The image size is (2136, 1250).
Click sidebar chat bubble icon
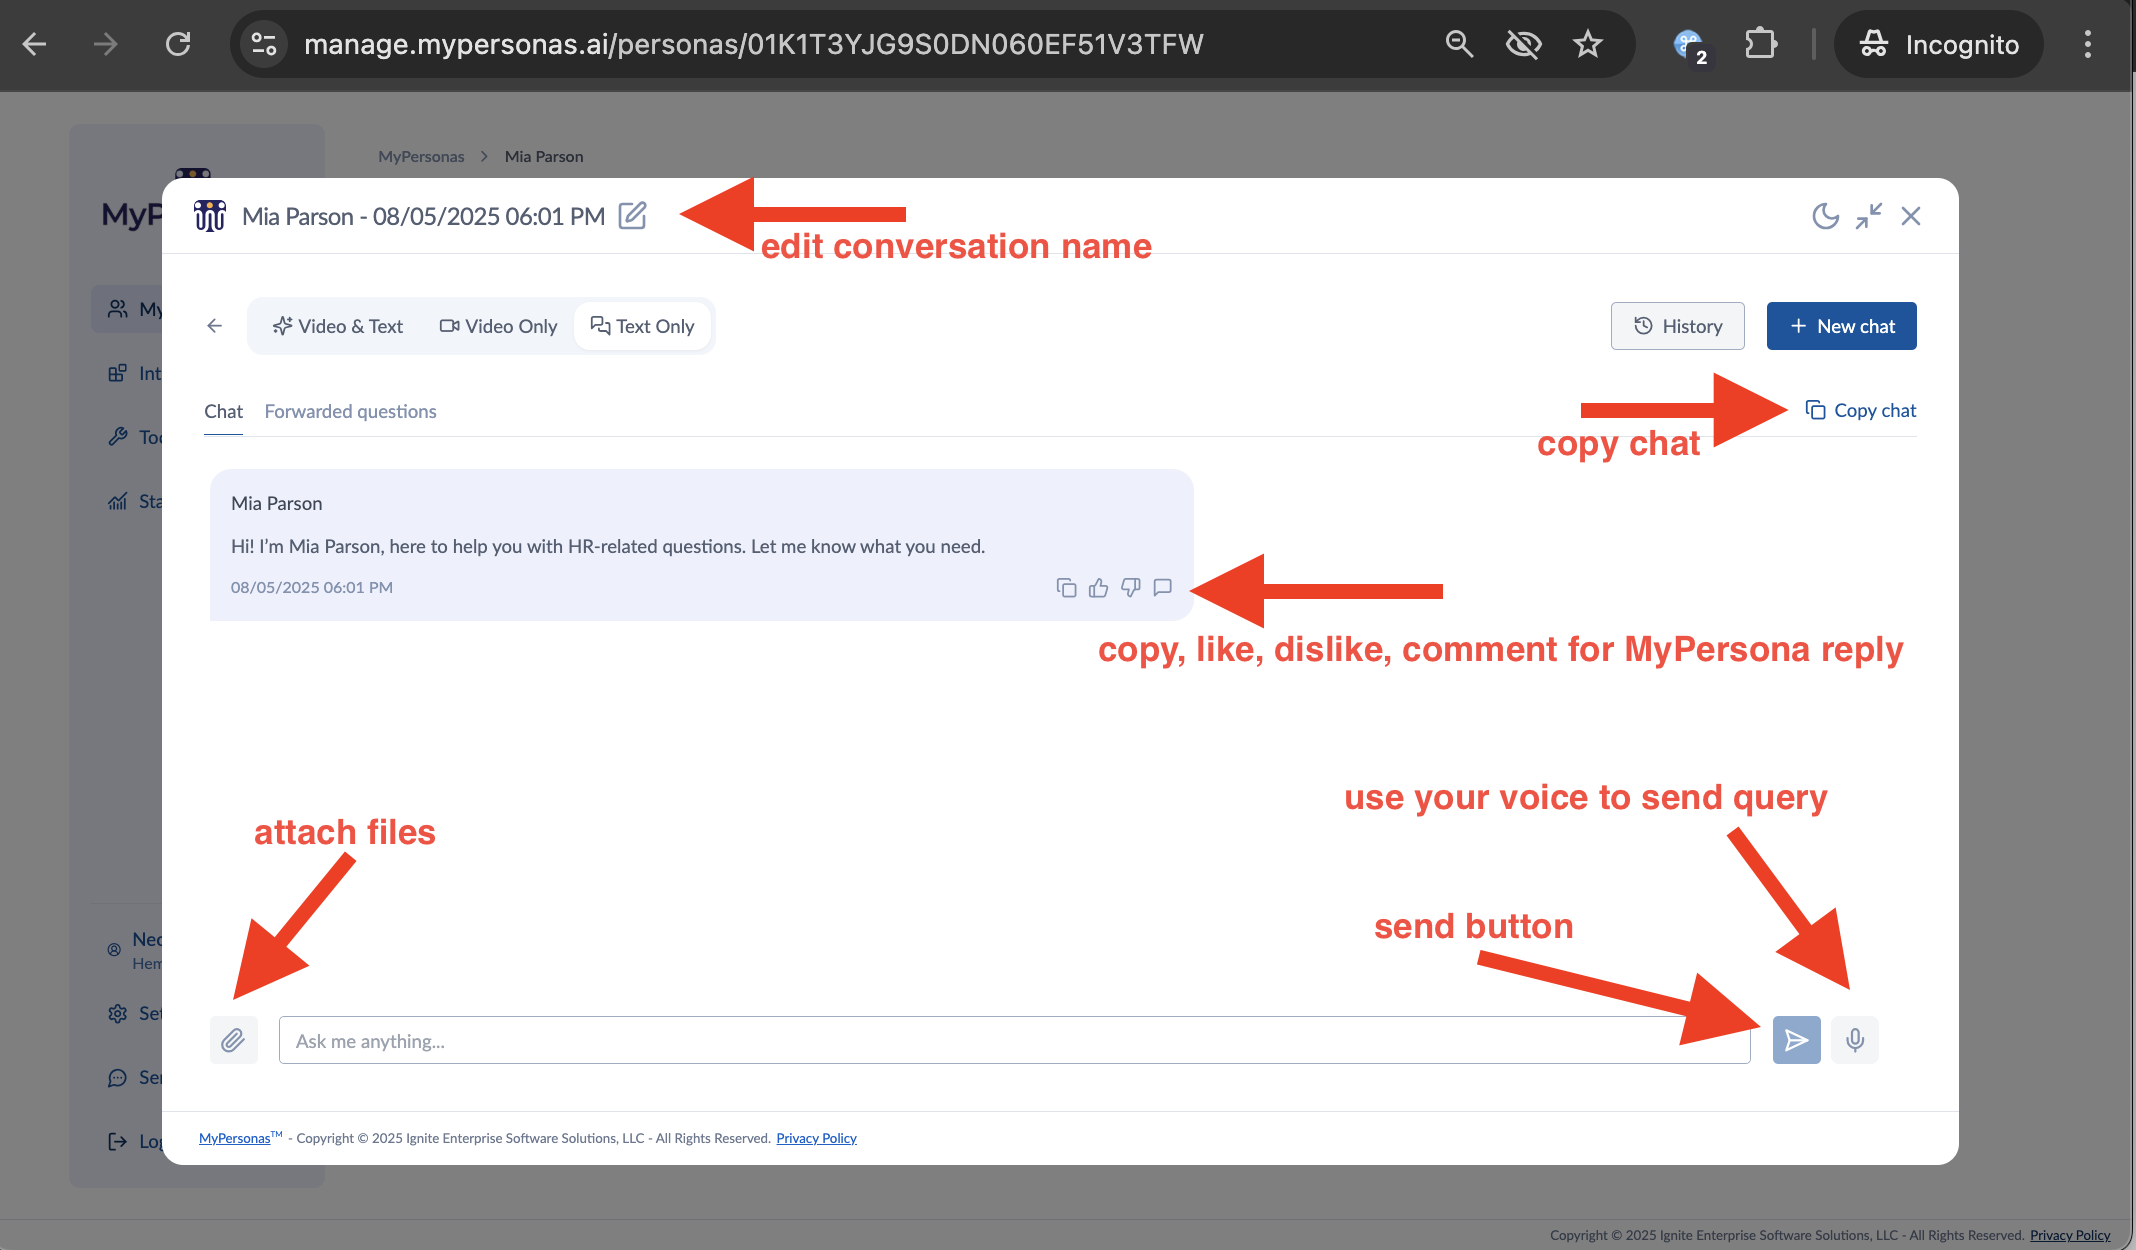(117, 1077)
